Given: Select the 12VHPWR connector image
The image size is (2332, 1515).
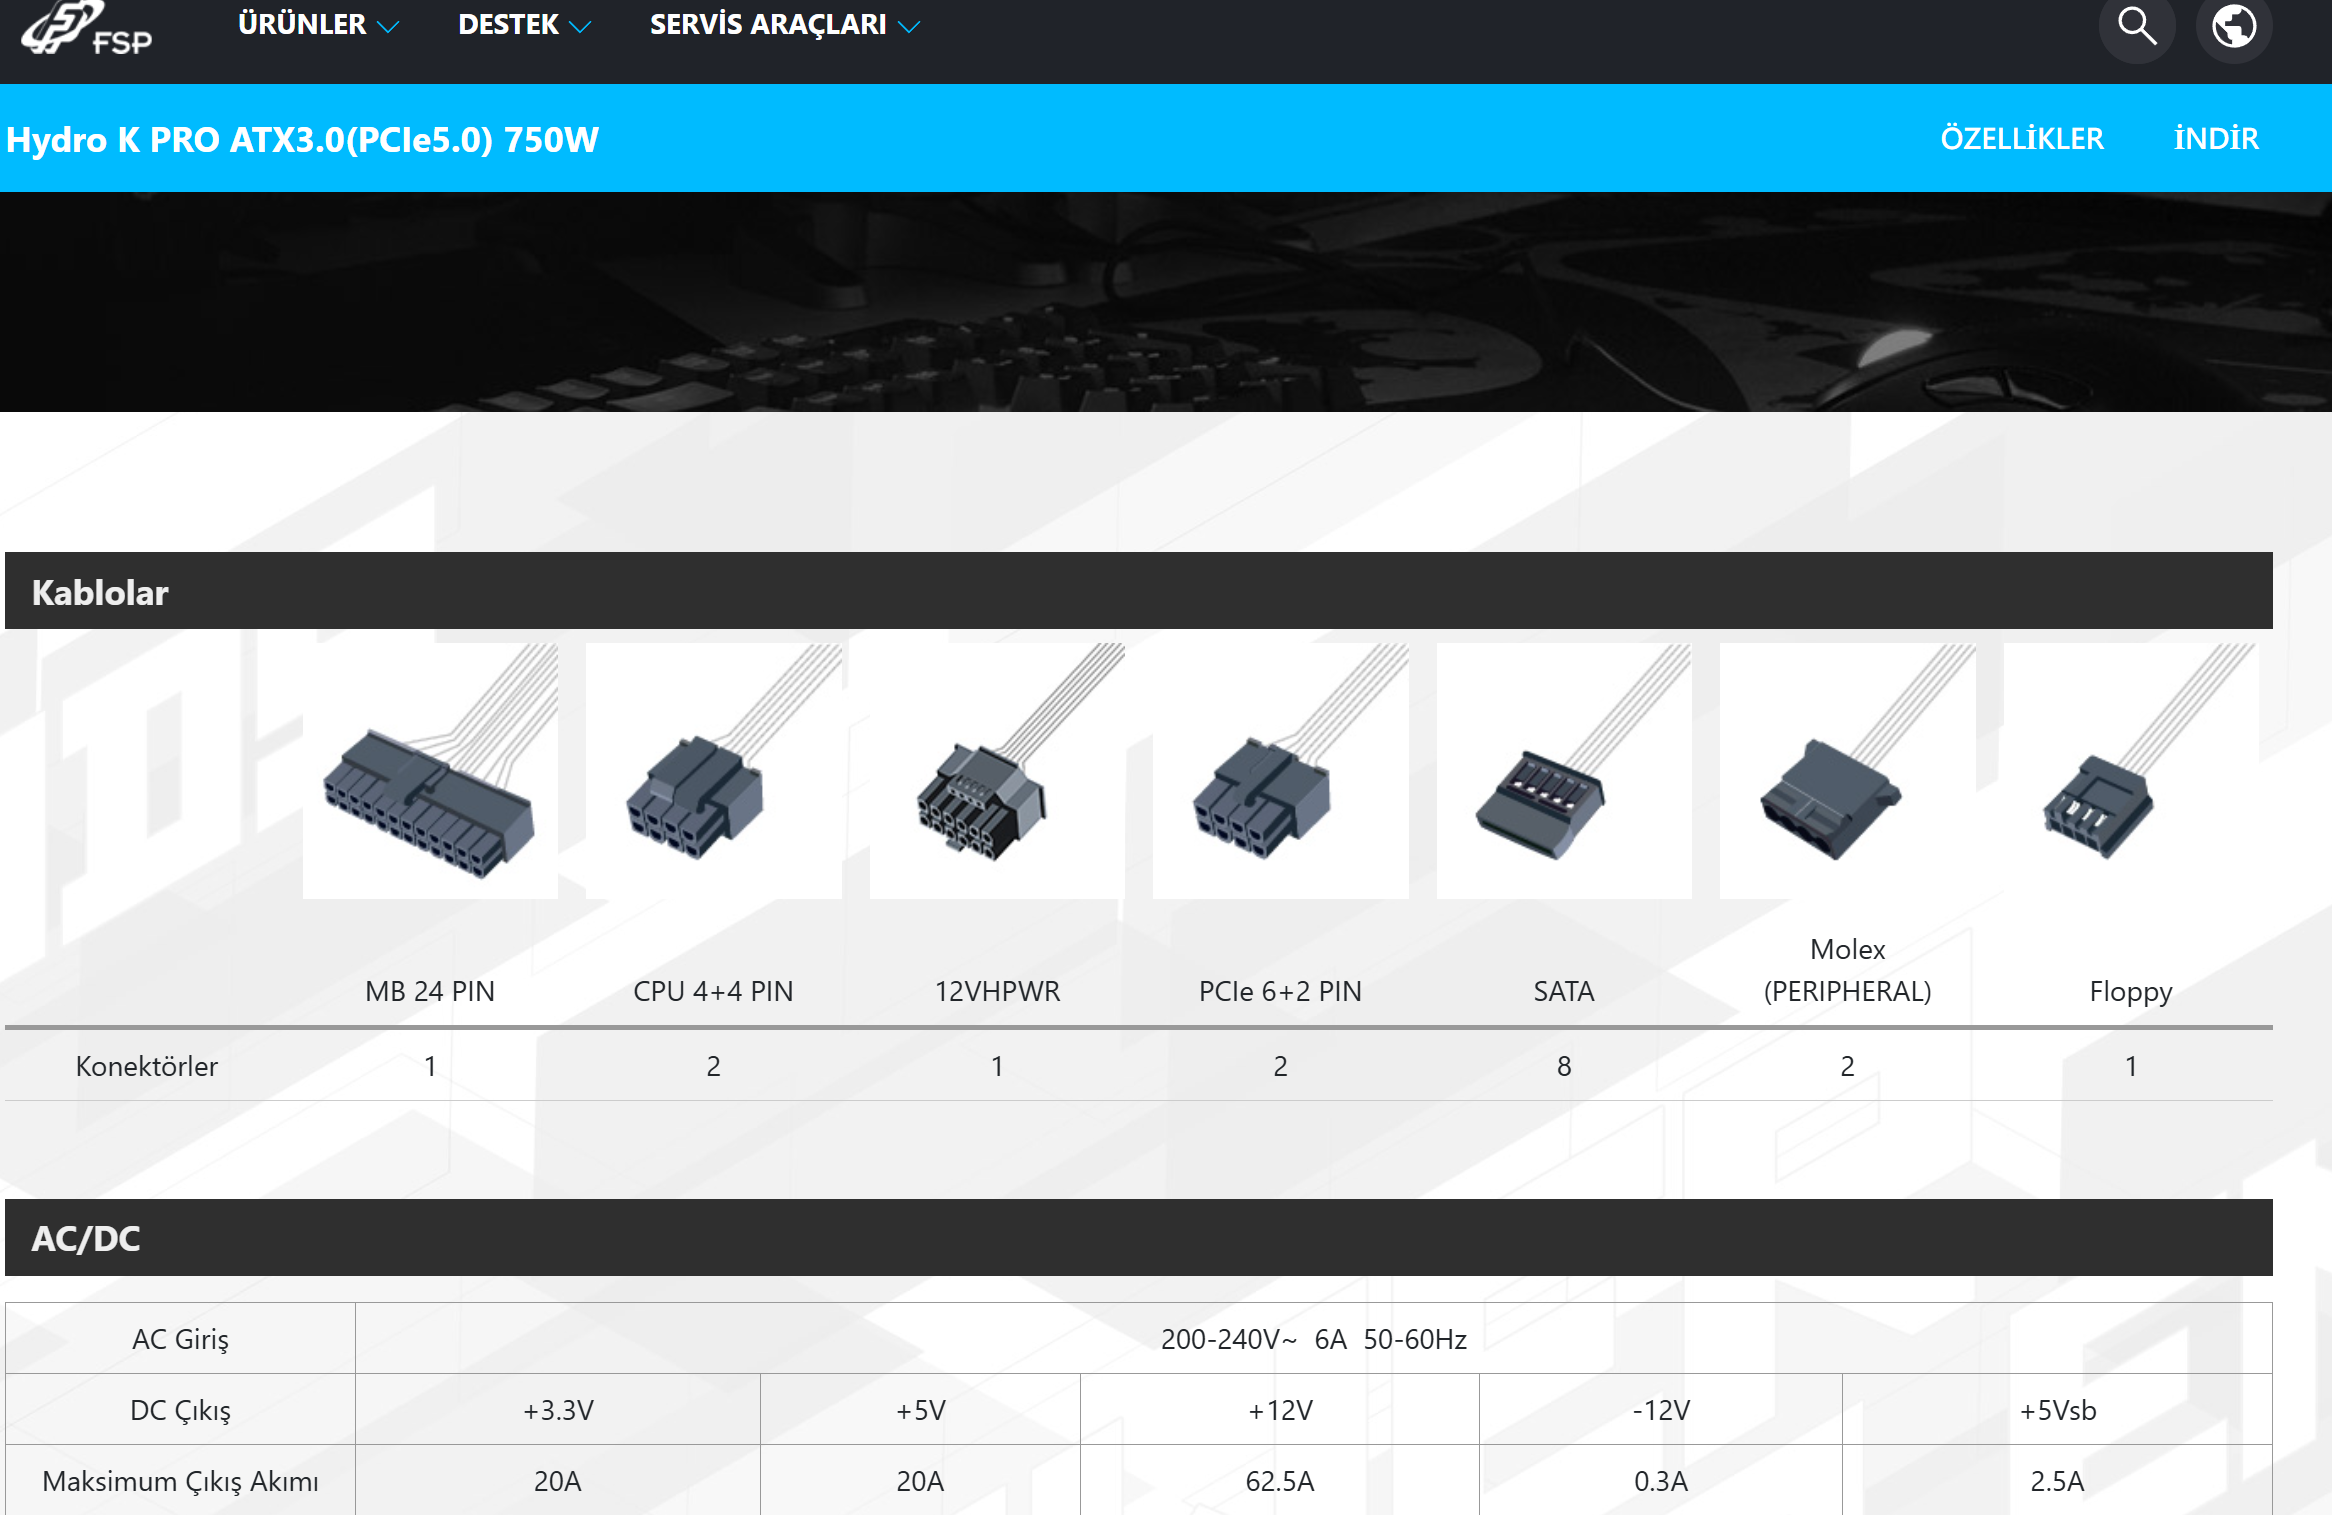Looking at the screenshot, I should click(x=997, y=771).
